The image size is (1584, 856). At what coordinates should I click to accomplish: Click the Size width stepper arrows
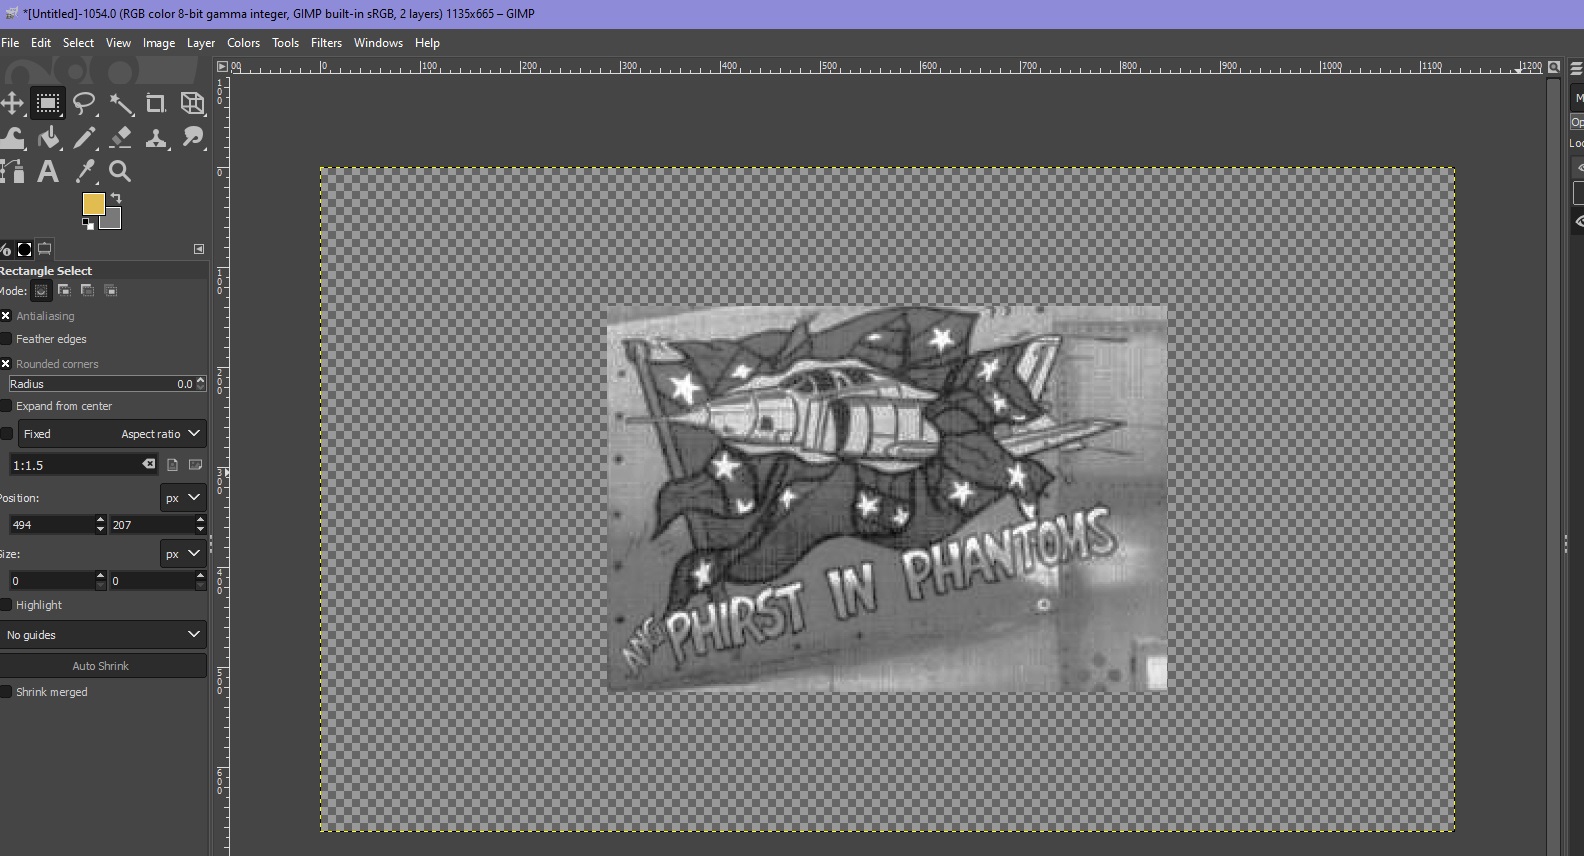pos(100,581)
